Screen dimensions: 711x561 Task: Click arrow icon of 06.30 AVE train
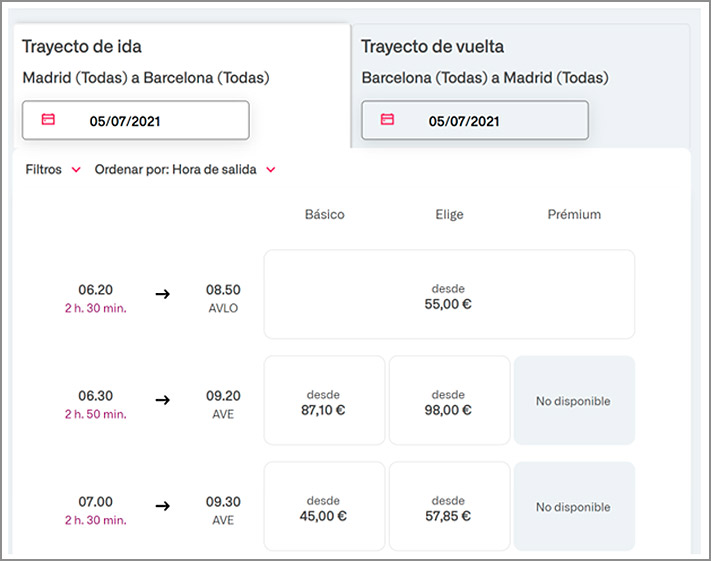pos(163,400)
